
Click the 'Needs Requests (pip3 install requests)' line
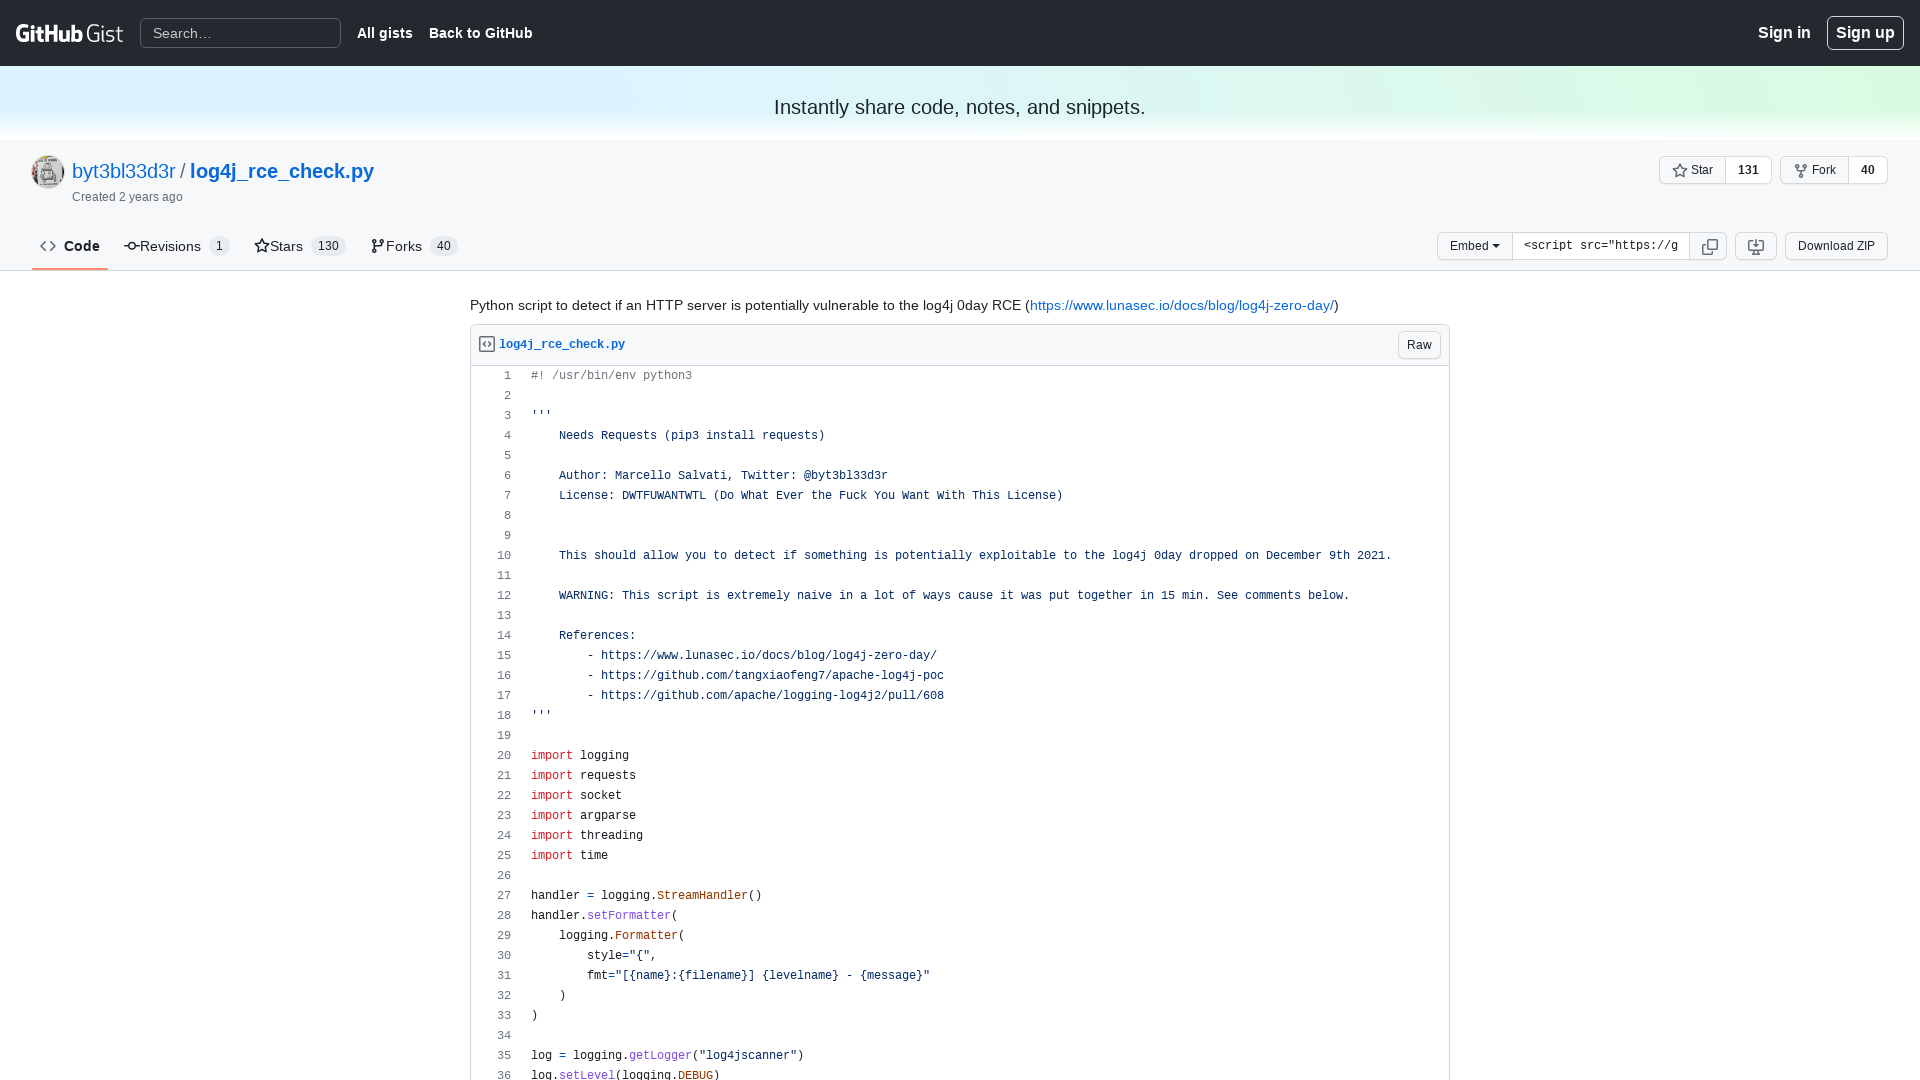692,436
